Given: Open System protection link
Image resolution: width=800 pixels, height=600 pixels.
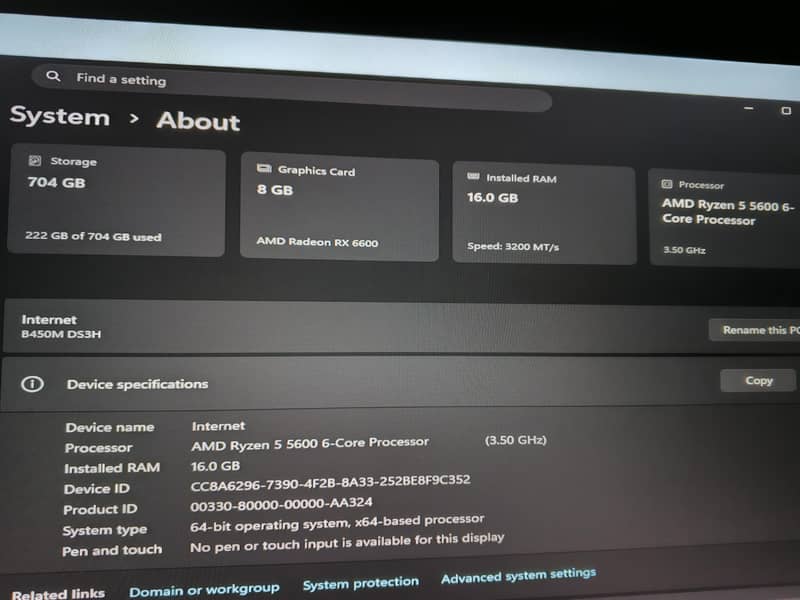Looking at the screenshot, I should coord(361,583).
